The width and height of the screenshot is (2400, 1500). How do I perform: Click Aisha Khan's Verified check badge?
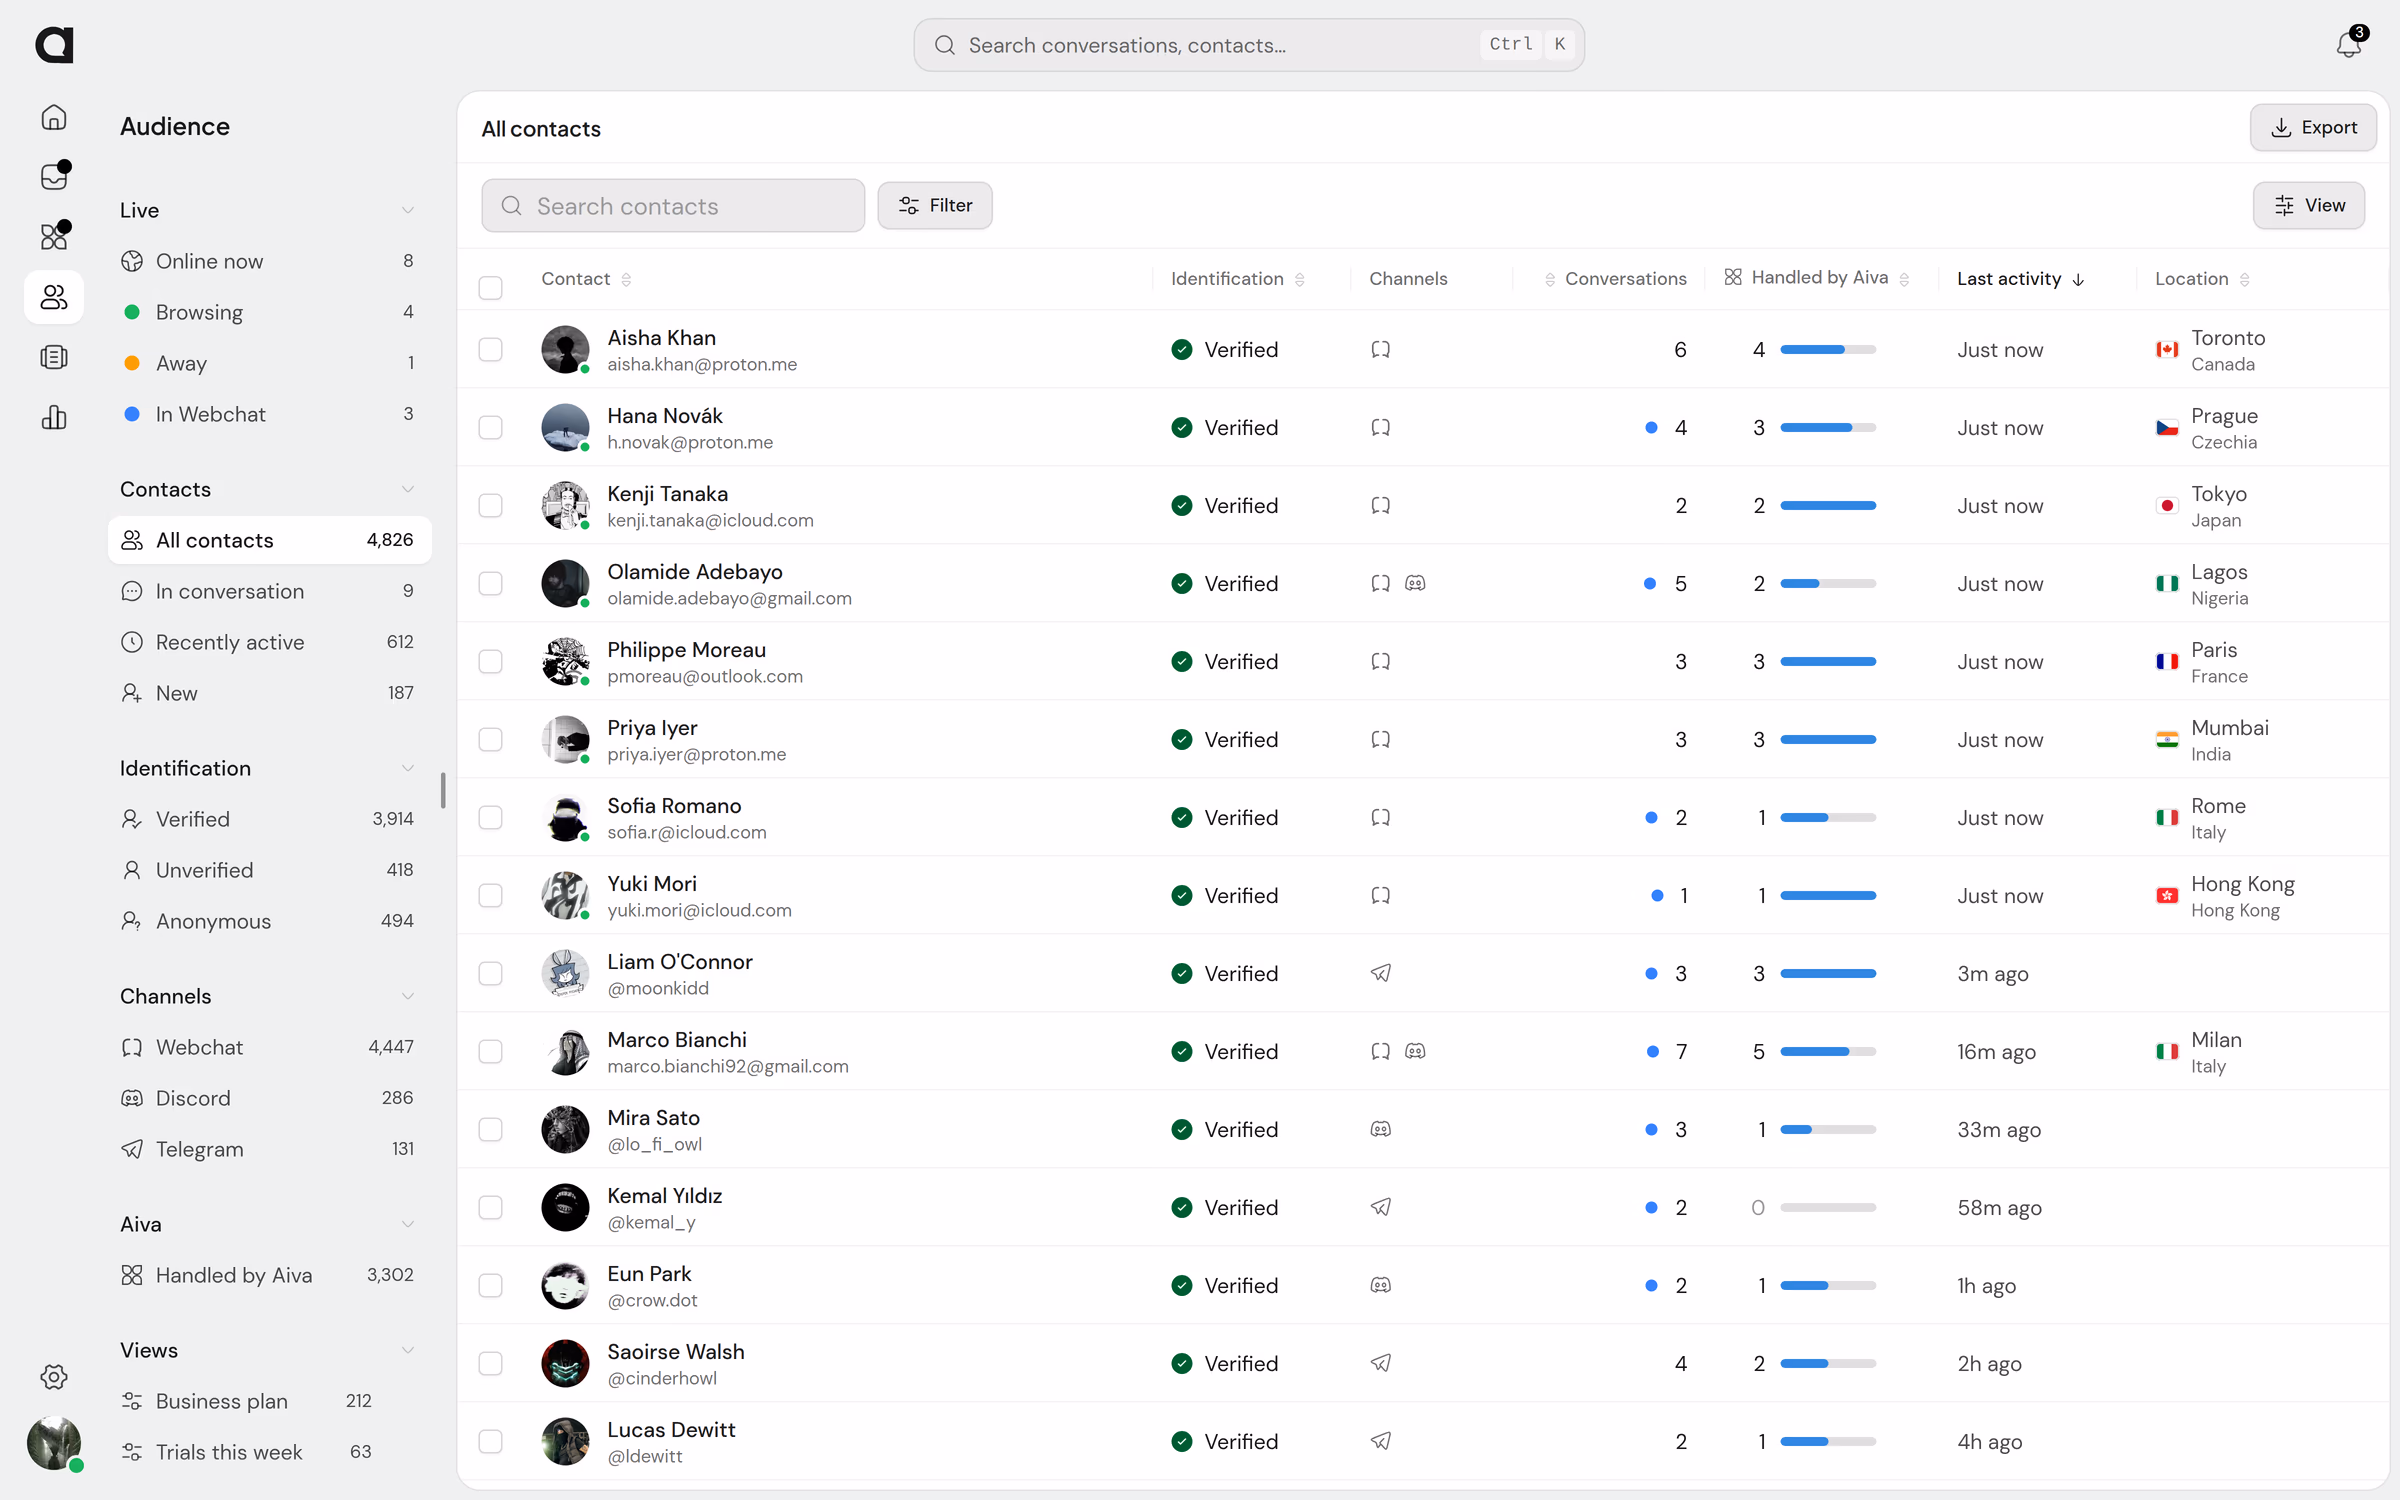pos(1182,349)
